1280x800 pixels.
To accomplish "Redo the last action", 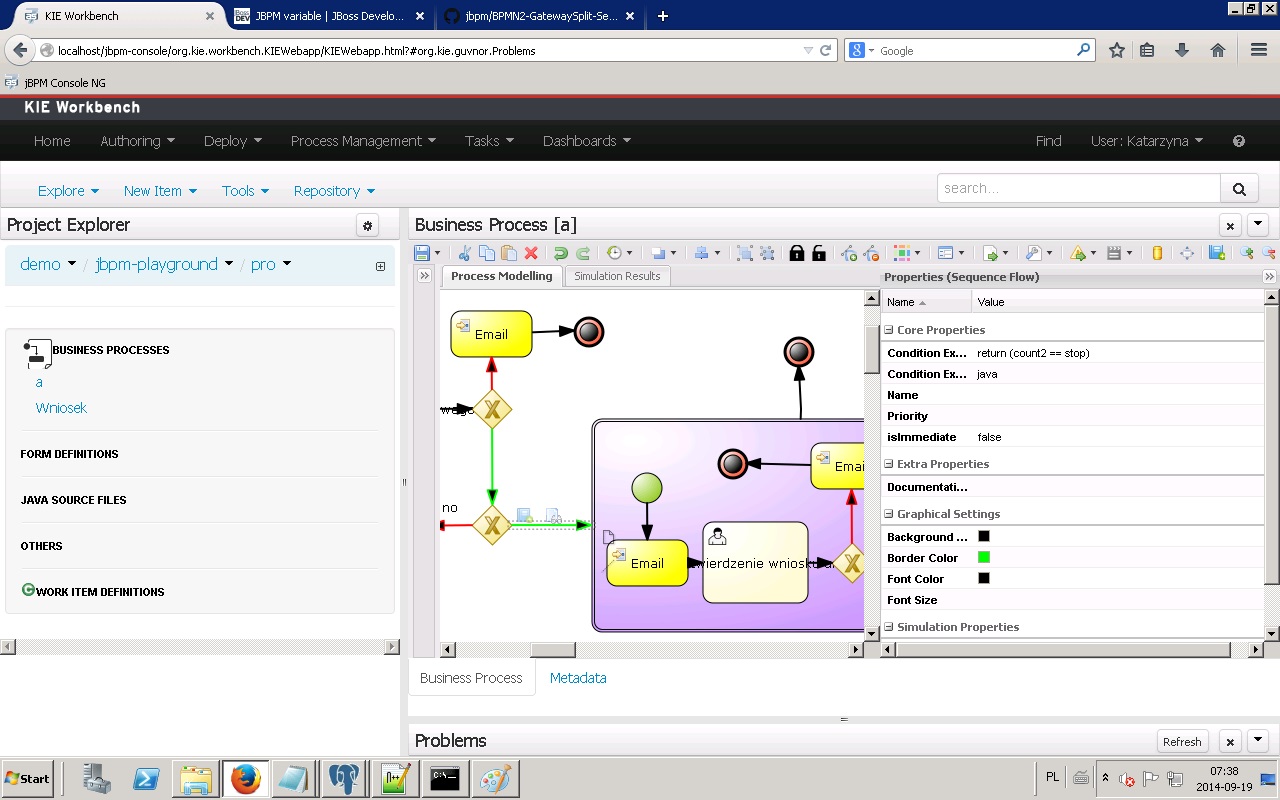I will pyautogui.click(x=583, y=253).
